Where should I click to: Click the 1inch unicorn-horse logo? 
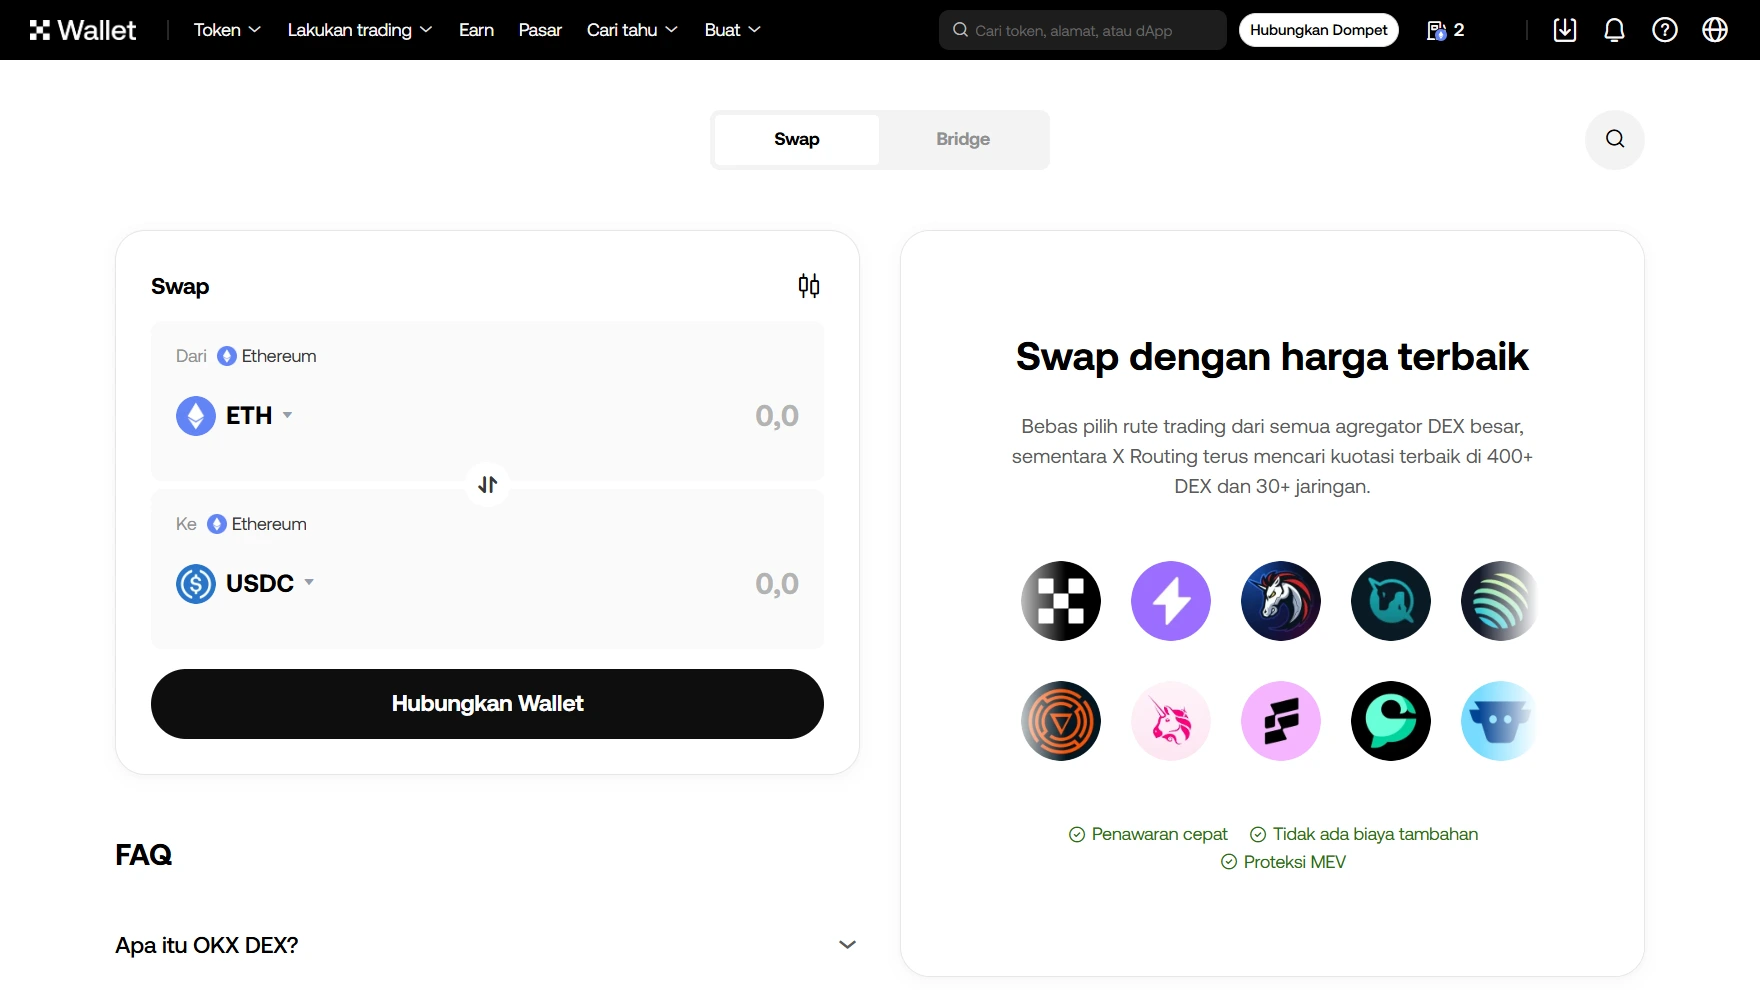coord(1281,601)
